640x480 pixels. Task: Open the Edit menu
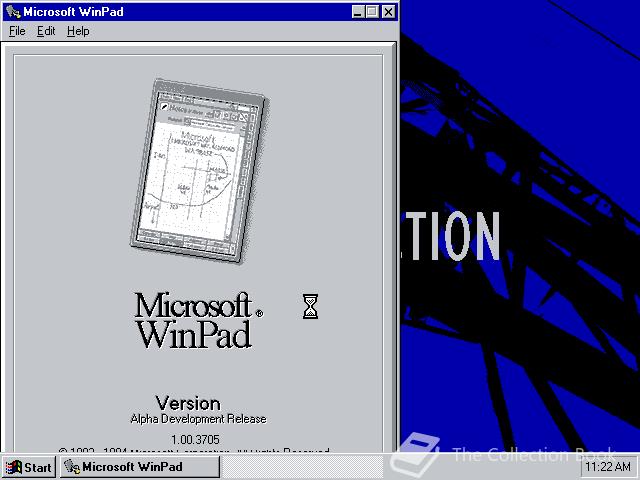pyautogui.click(x=46, y=31)
